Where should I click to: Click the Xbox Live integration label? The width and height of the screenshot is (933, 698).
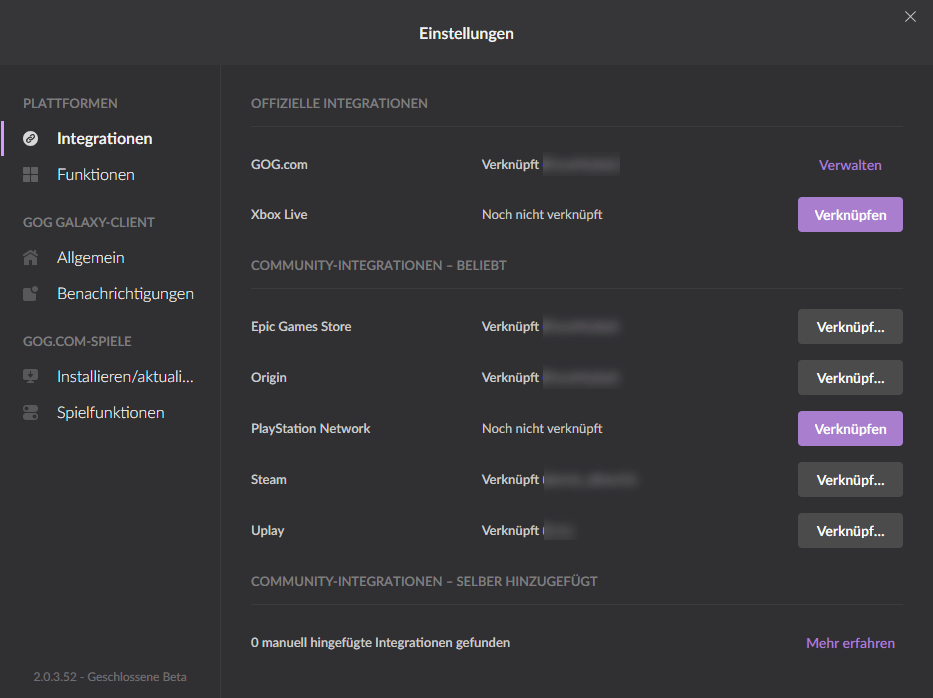(x=279, y=214)
